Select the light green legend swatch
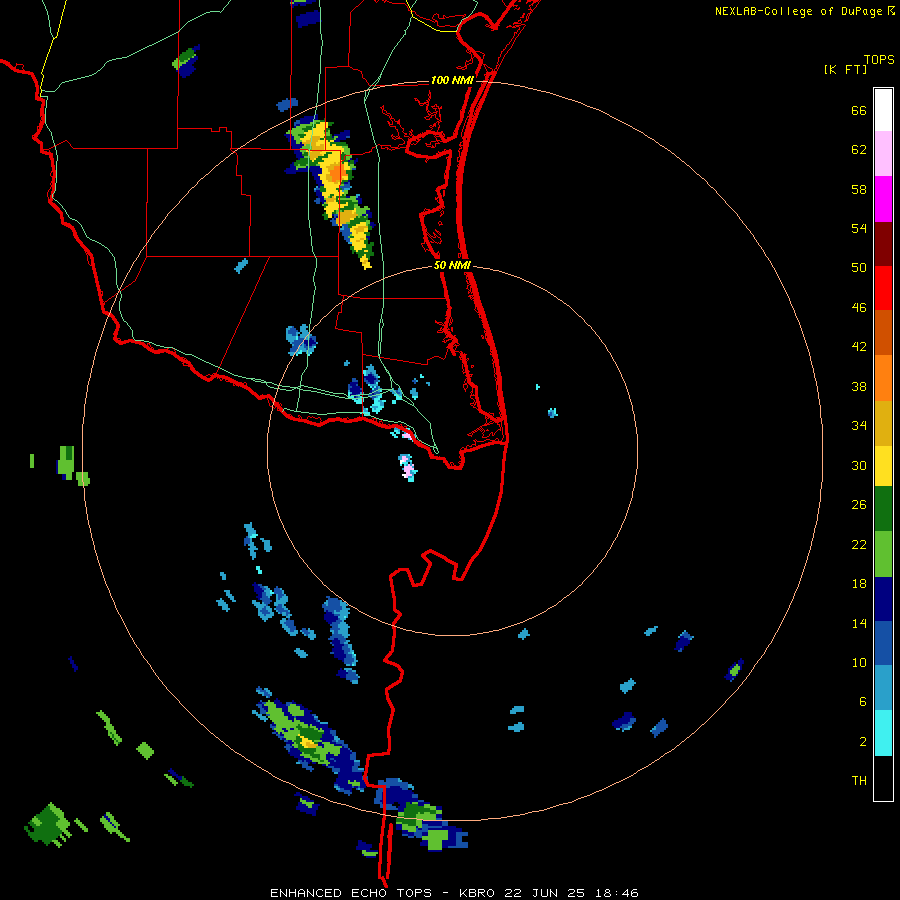Viewport: 900px width, 900px height. pos(883,554)
